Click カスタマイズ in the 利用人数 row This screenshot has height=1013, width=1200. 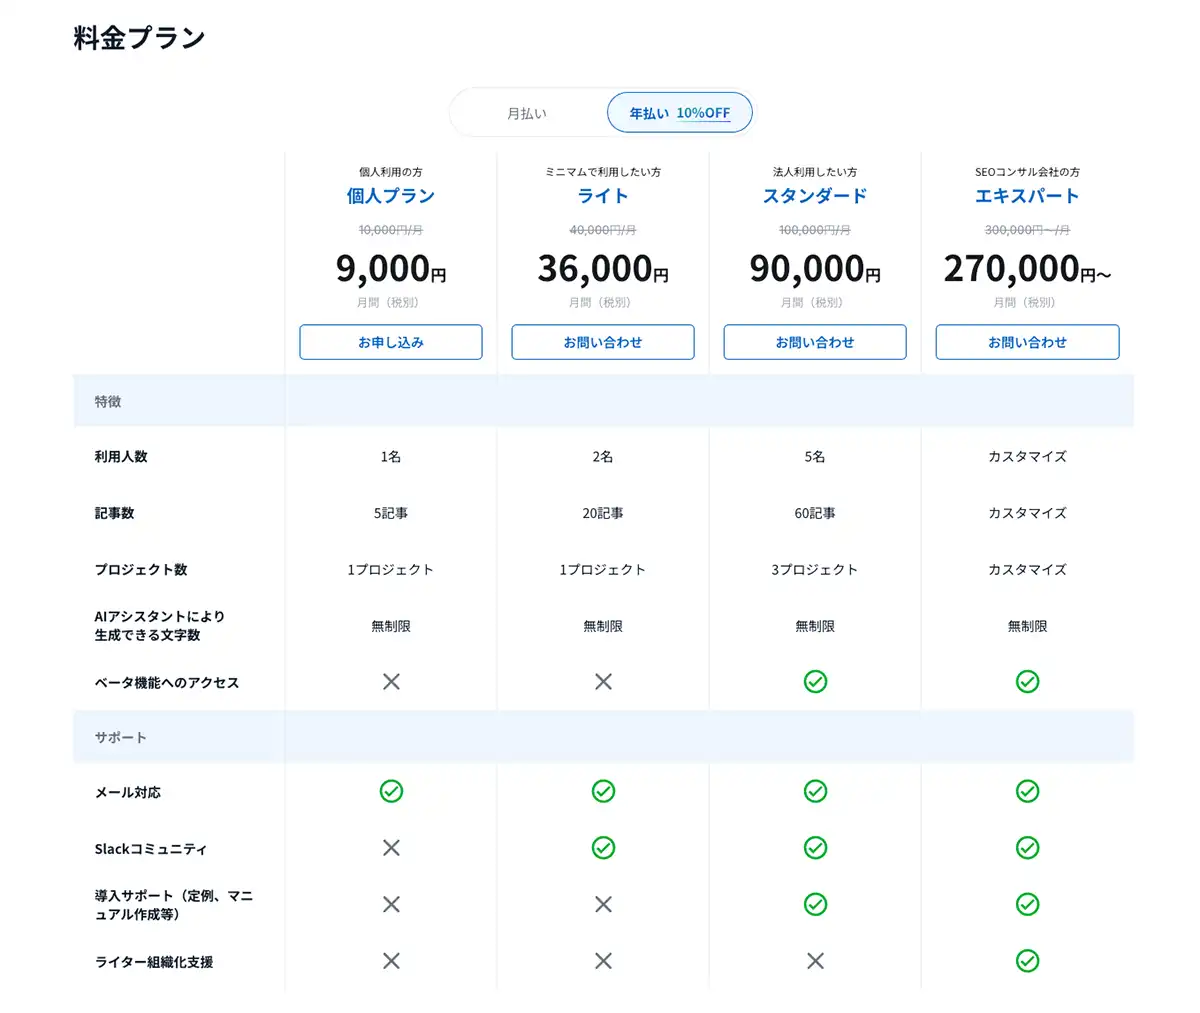[1027, 456]
